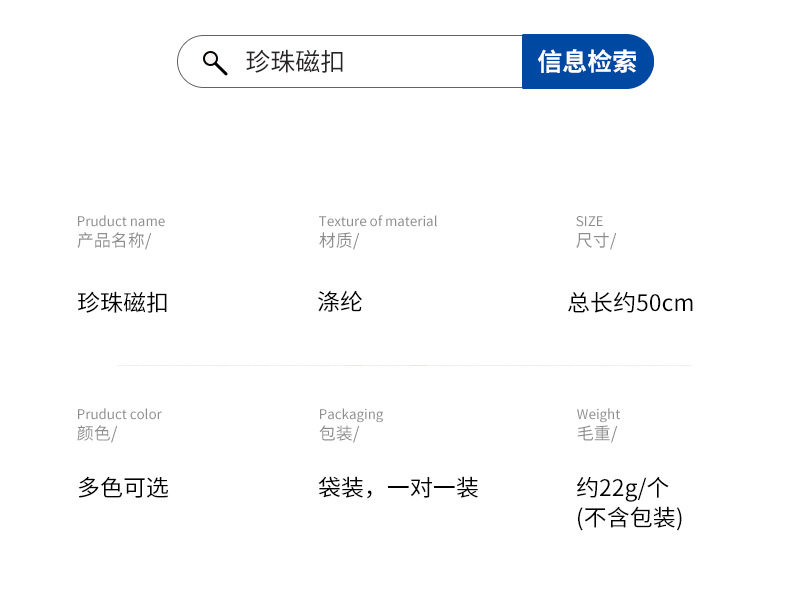The width and height of the screenshot is (790, 597).
Task: Select the '颜色/' label
Action: tap(97, 433)
